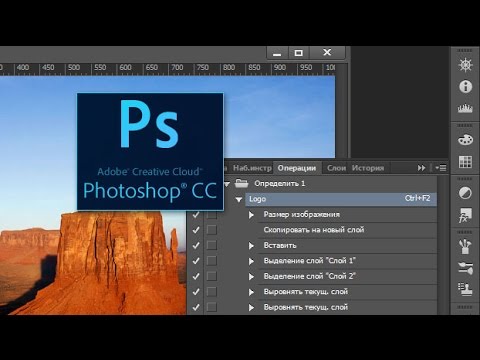This screenshot has height=360, width=480.
Task: Click the folder icon of Определить 1
Action: click(241, 183)
